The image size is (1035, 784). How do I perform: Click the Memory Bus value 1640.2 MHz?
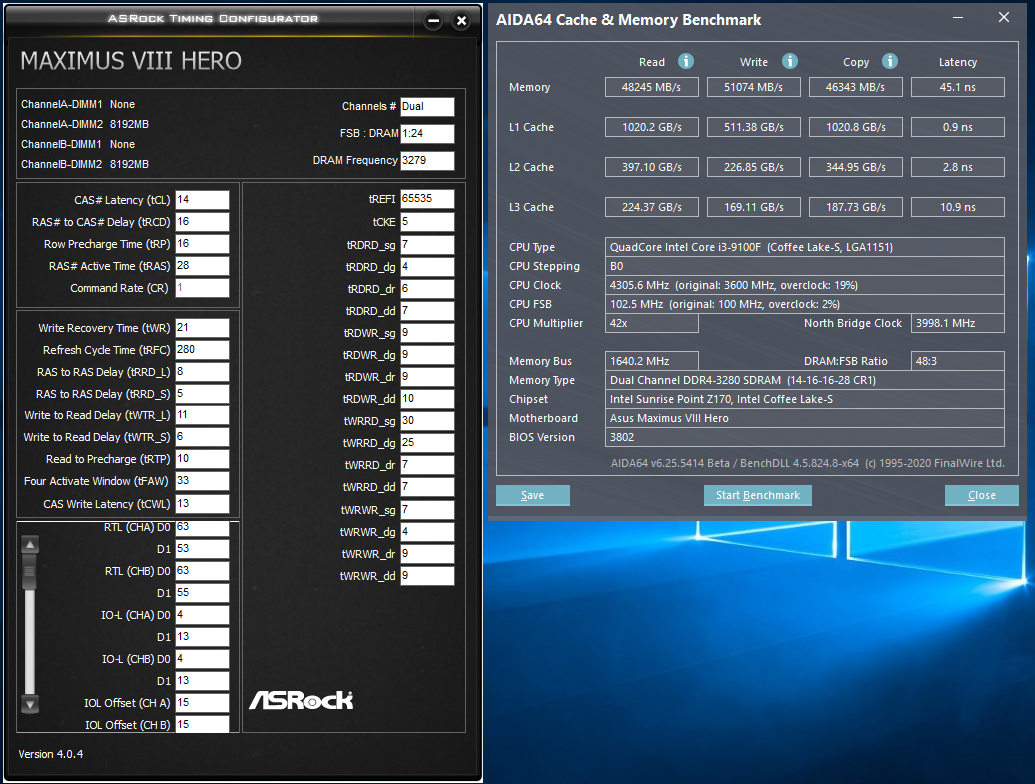[x=651, y=361]
